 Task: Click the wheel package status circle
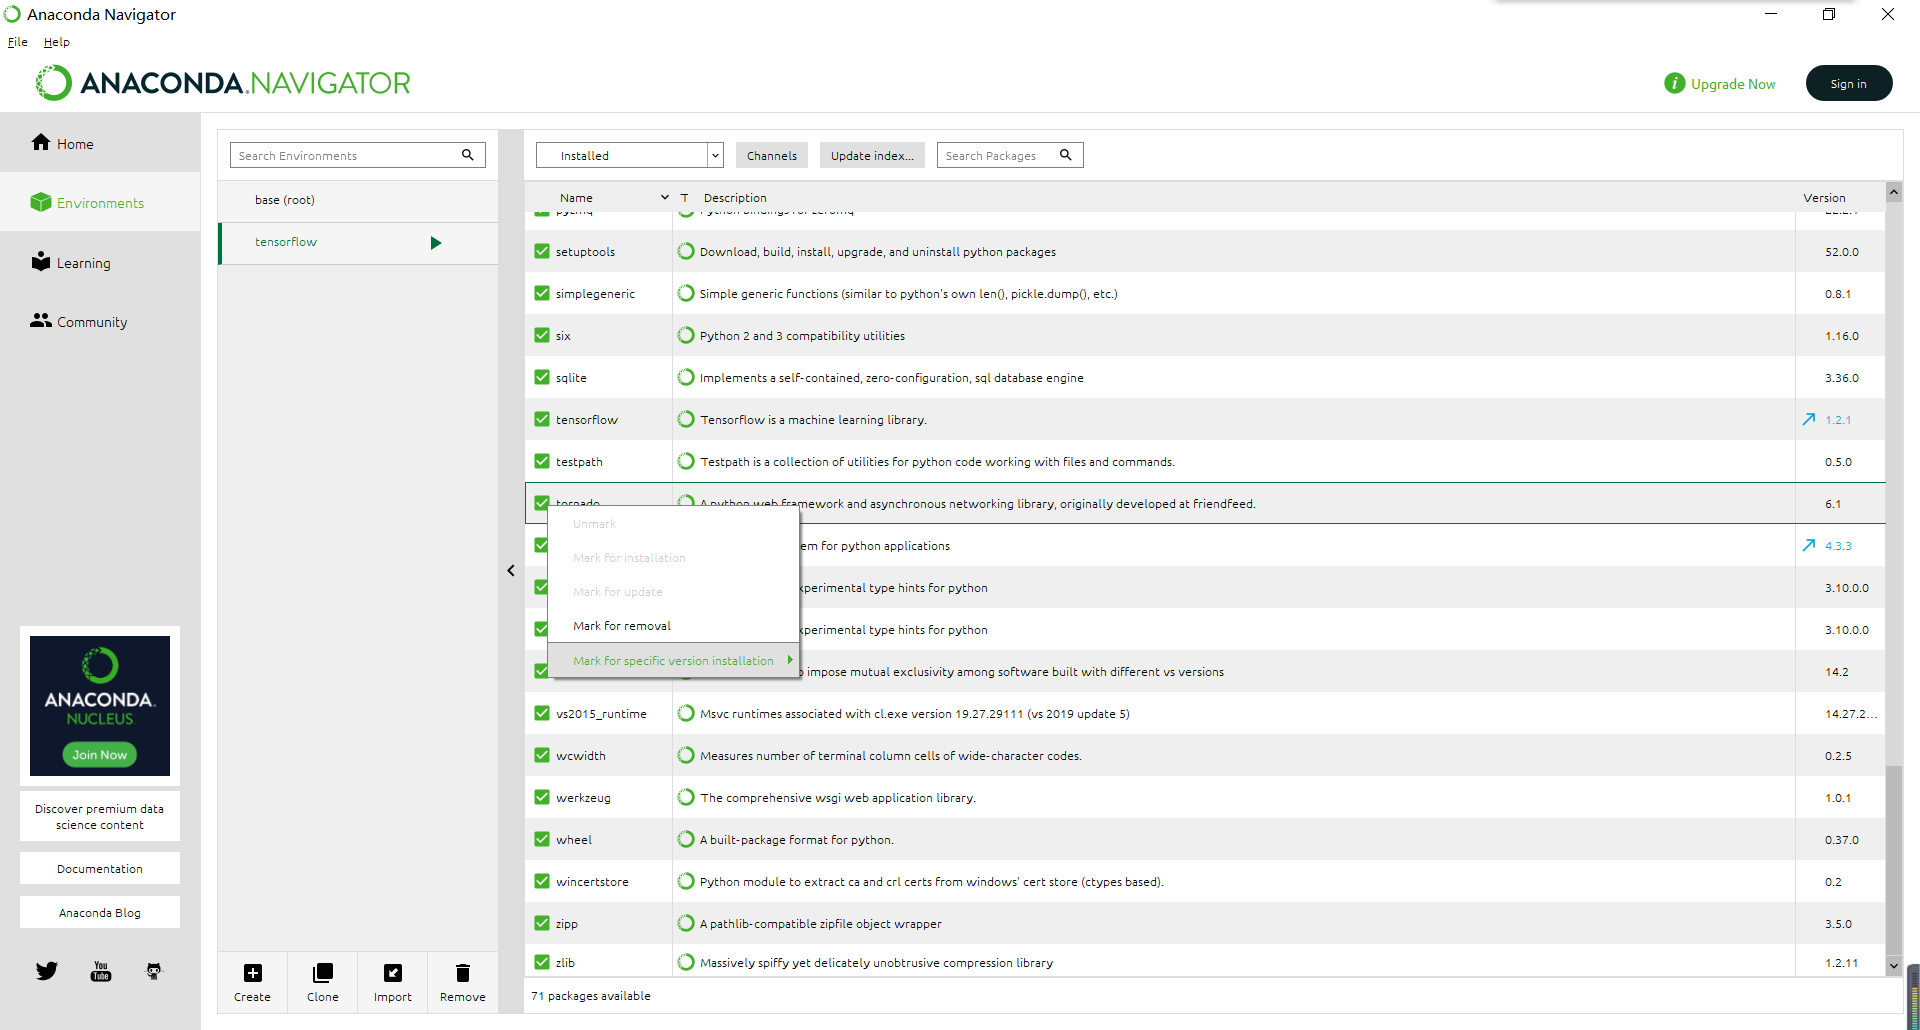686,839
